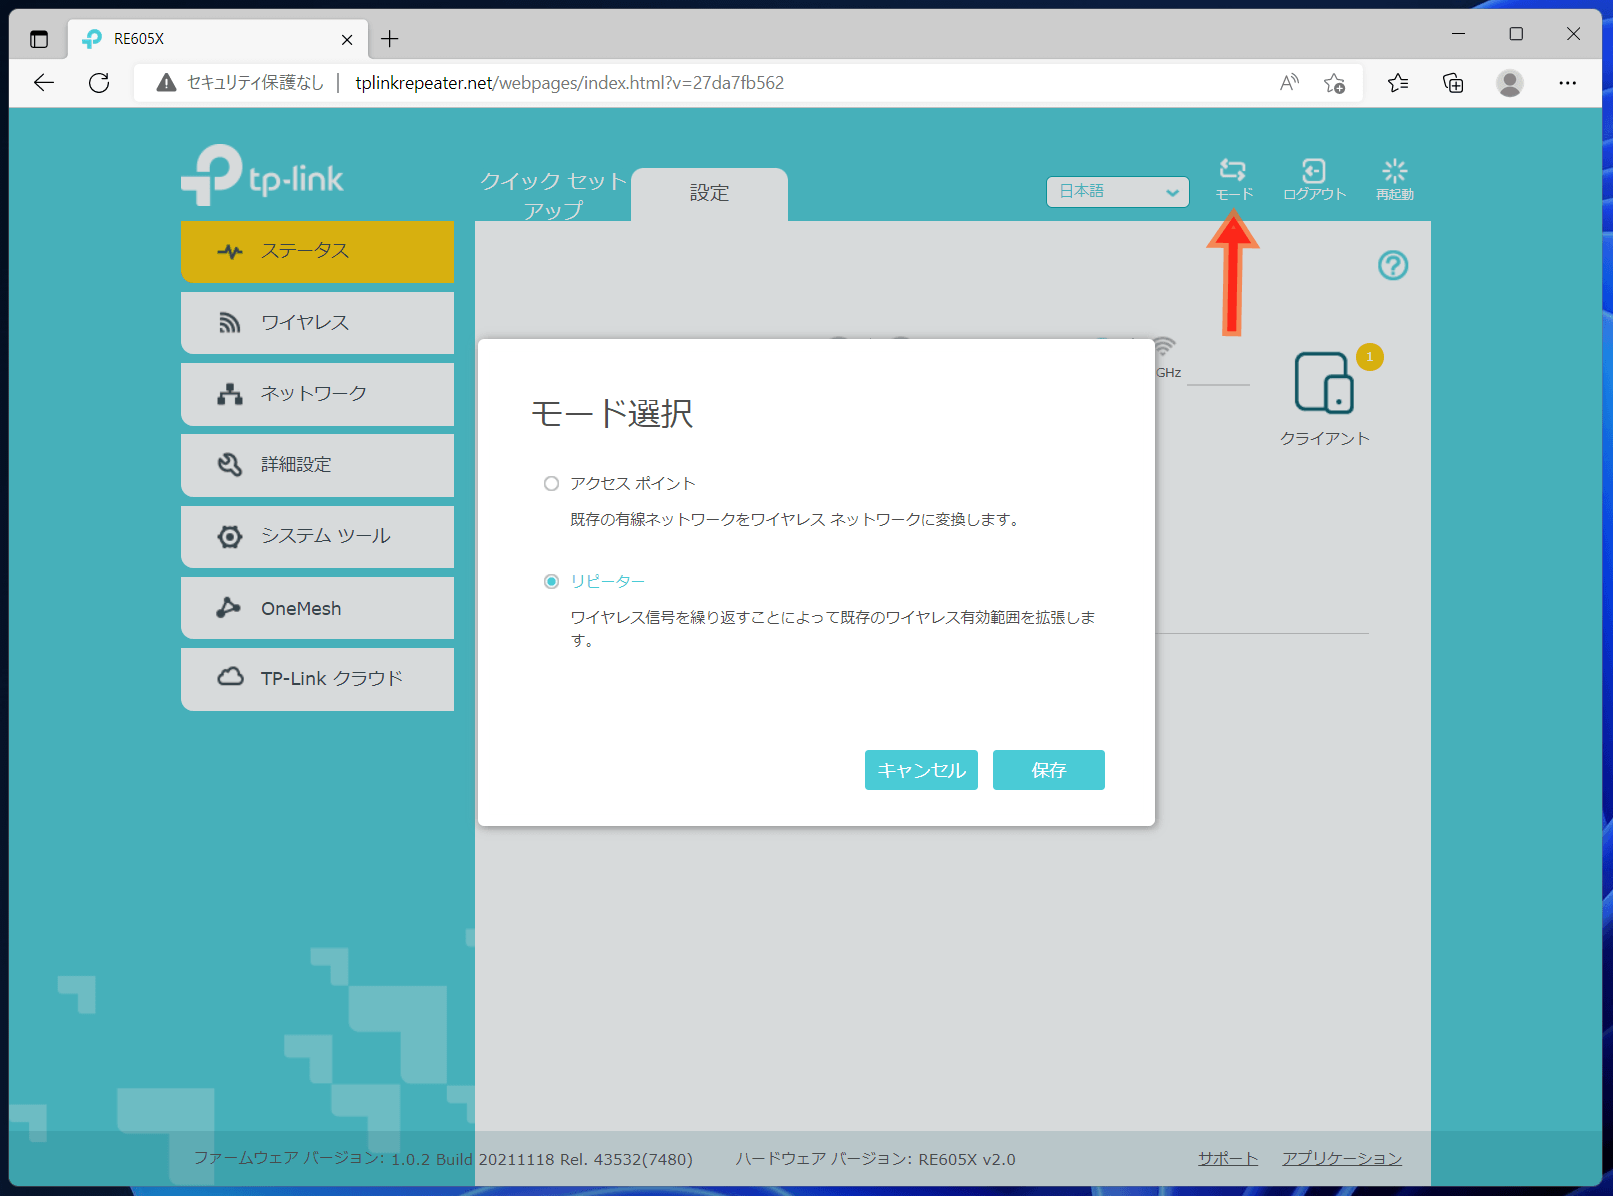This screenshot has height=1196, width=1613.
Task: Switch to the Quick Setup tab
Action: [x=553, y=194]
